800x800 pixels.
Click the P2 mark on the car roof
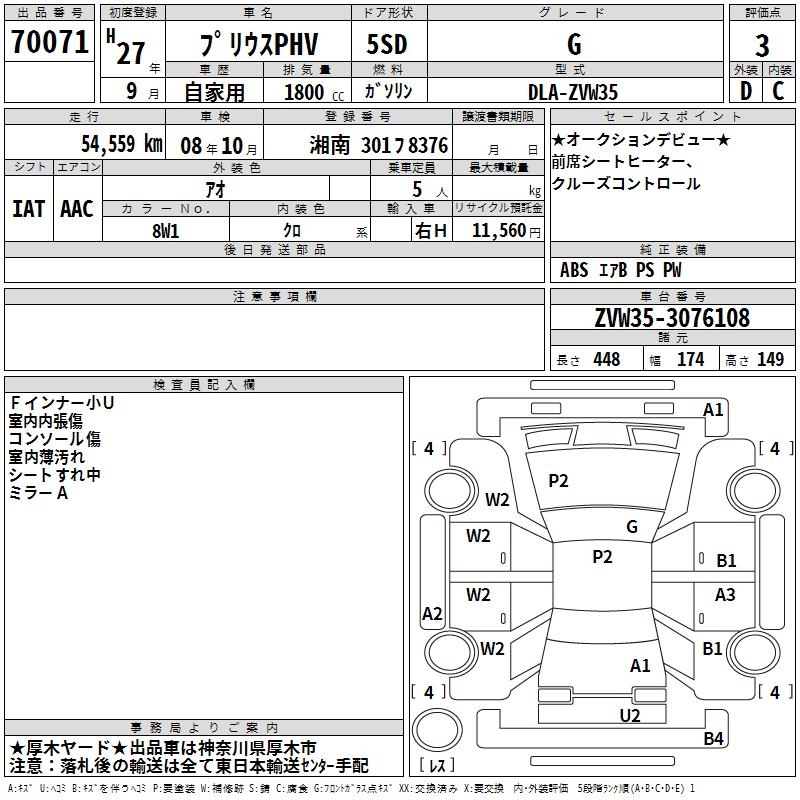coord(602,557)
